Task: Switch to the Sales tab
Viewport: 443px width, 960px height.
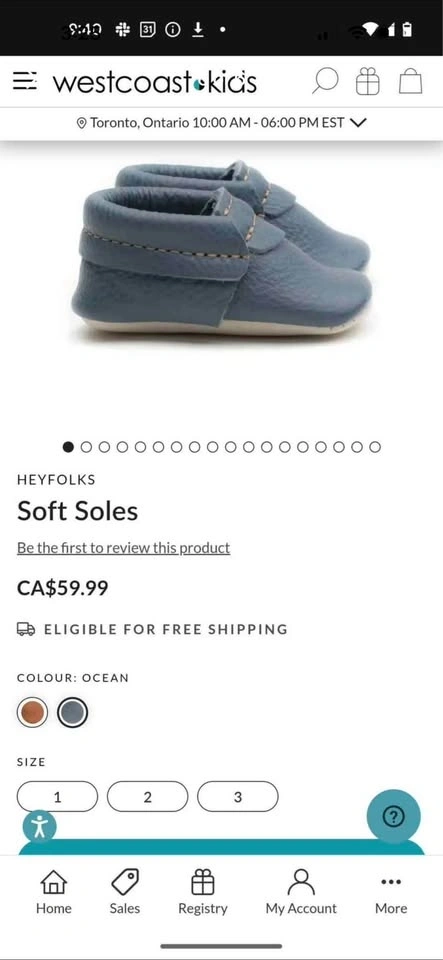Action: coord(125,892)
